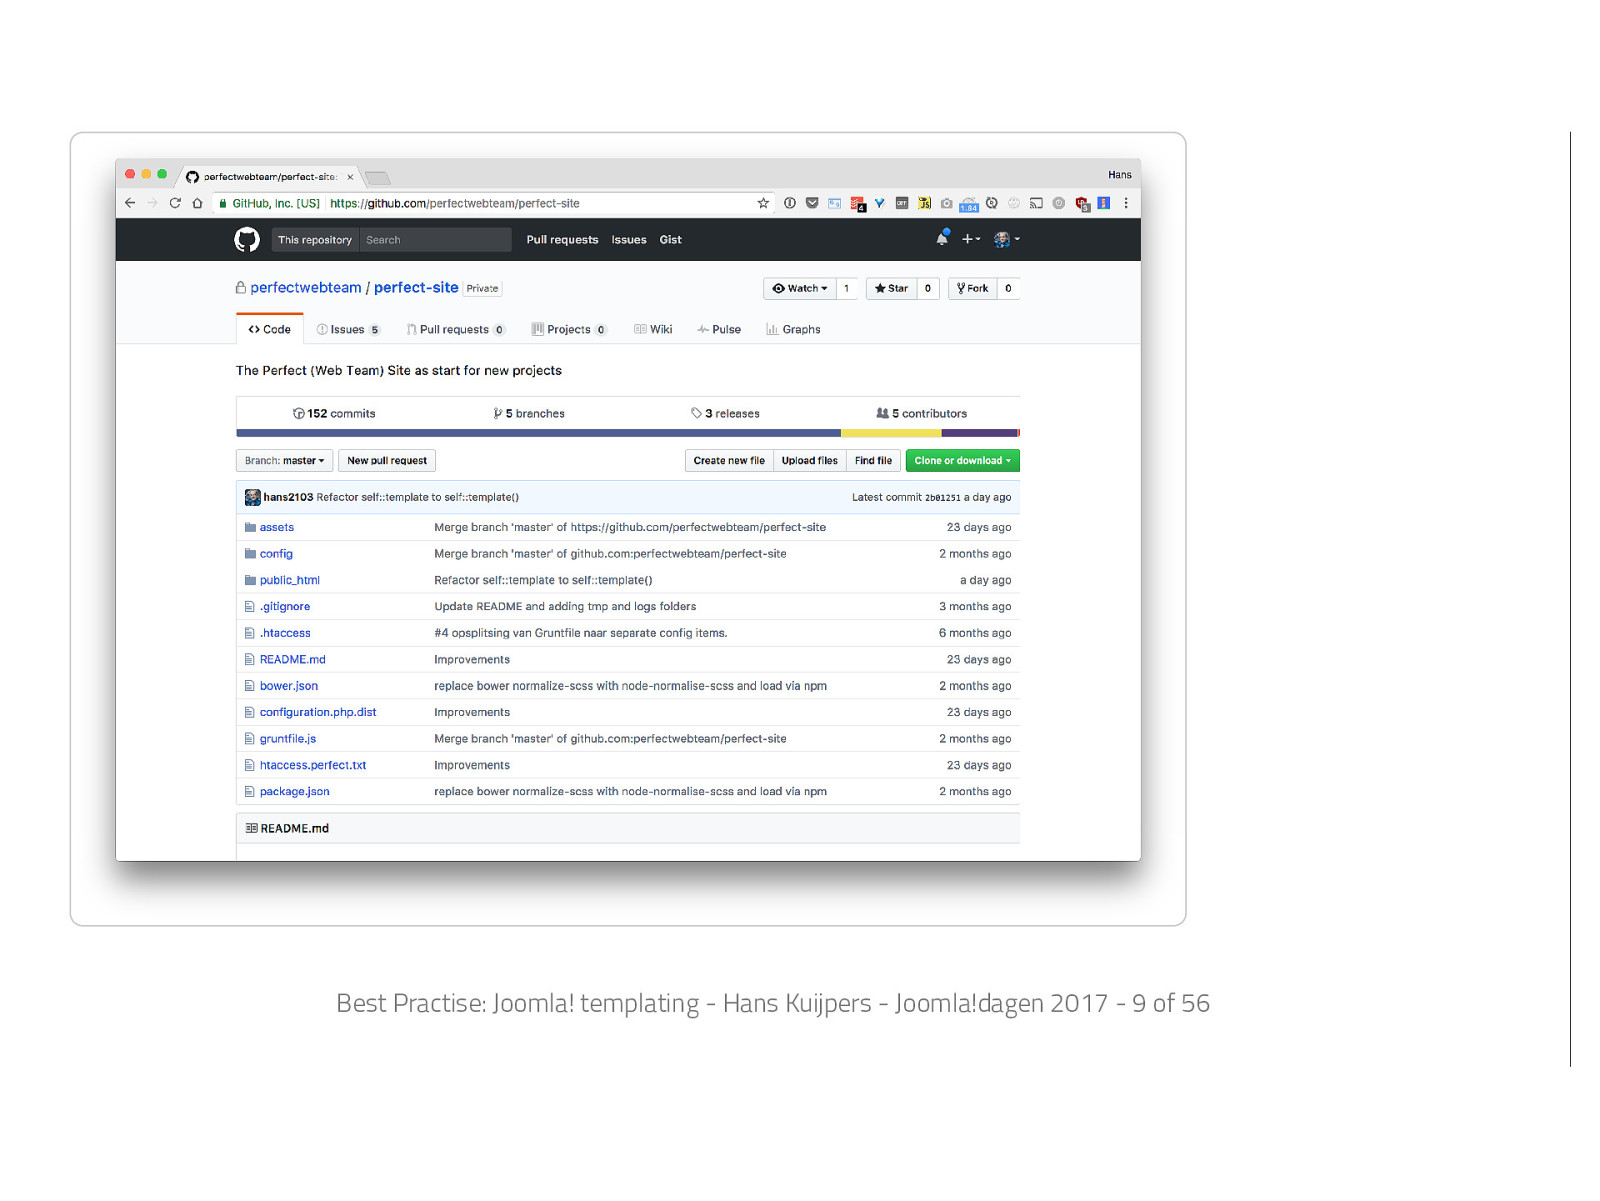
Task: Open the config folder
Action: click(x=276, y=554)
